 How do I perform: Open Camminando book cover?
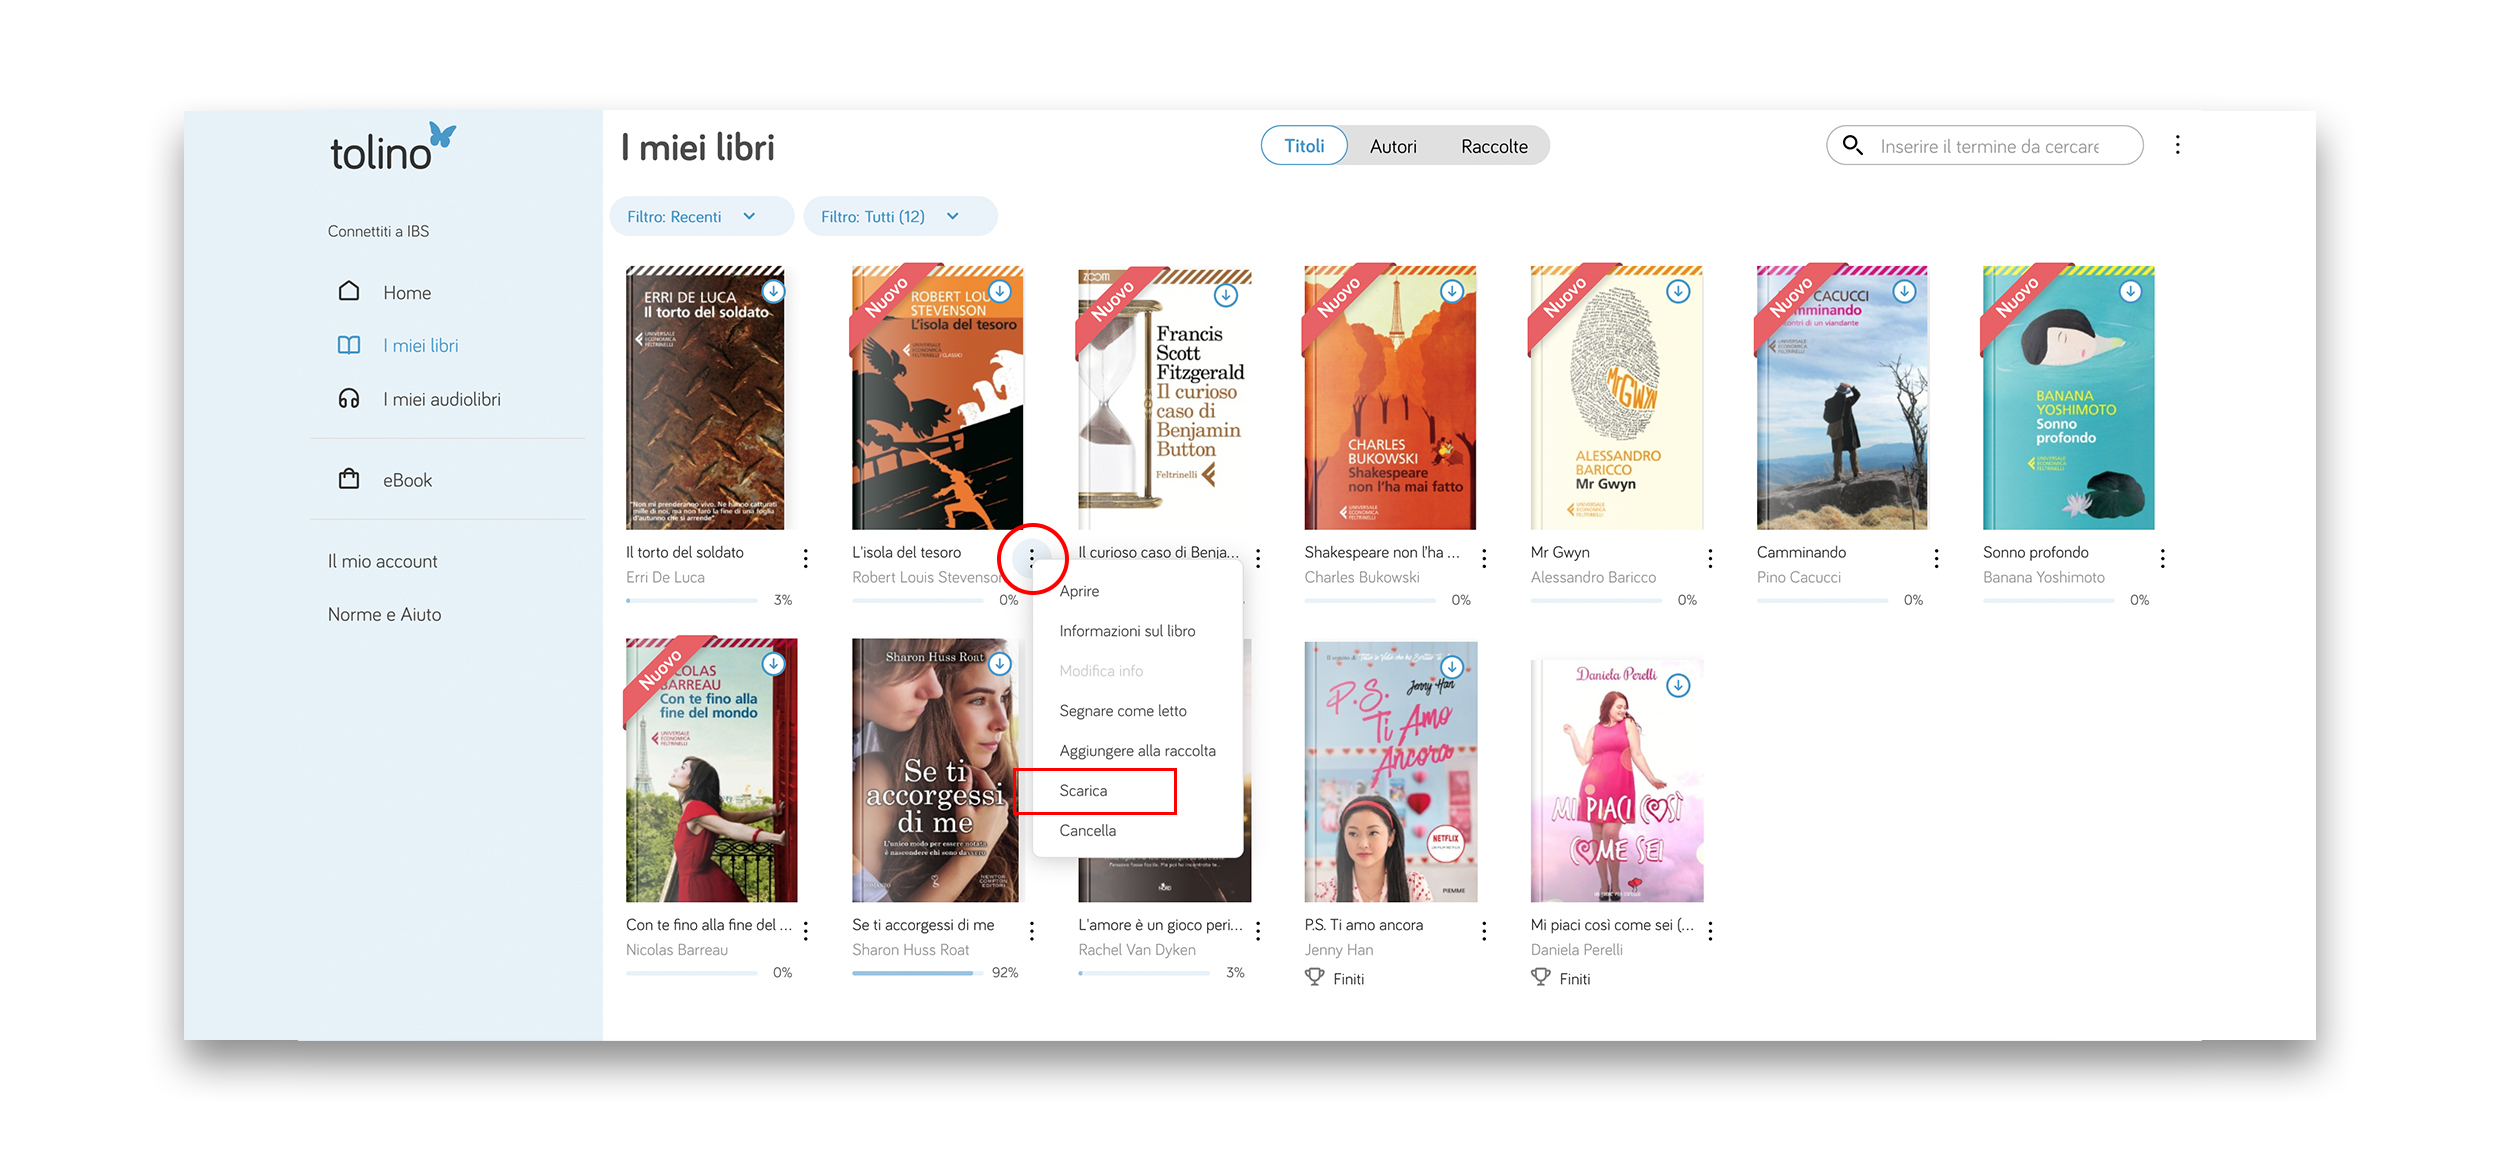point(1842,397)
